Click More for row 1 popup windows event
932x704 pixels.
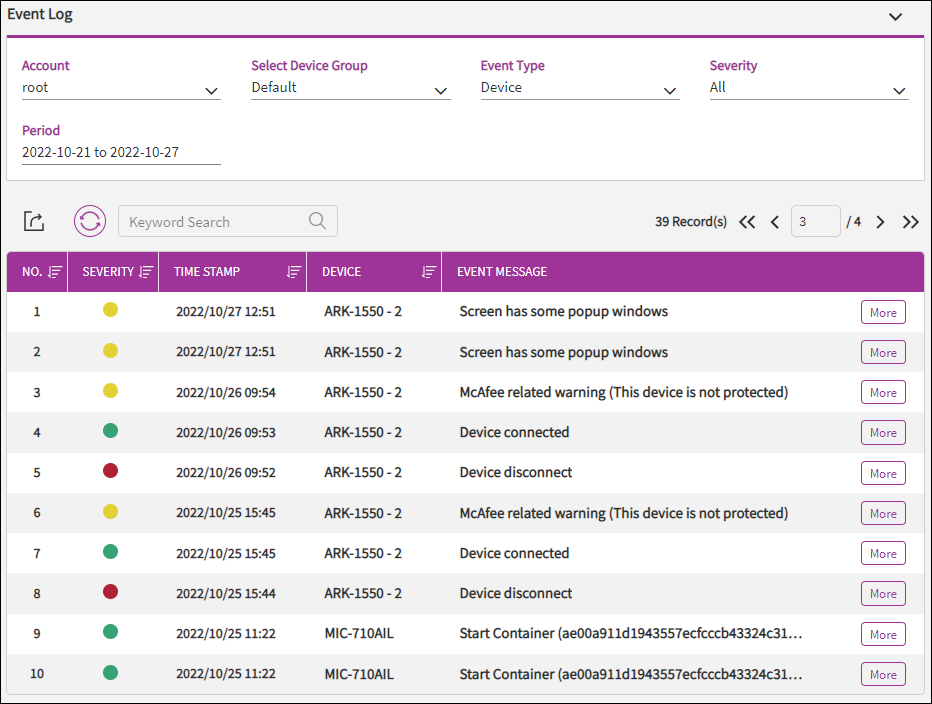(882, 312)
